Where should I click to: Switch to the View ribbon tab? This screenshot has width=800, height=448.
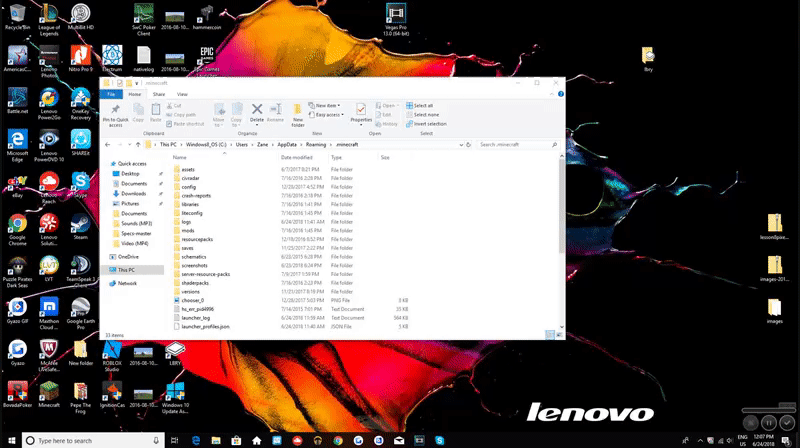click(x=182, y=94)
